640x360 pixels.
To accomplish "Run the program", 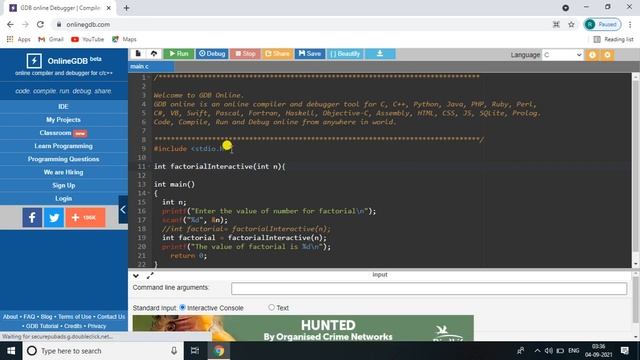I will [179, 54].
